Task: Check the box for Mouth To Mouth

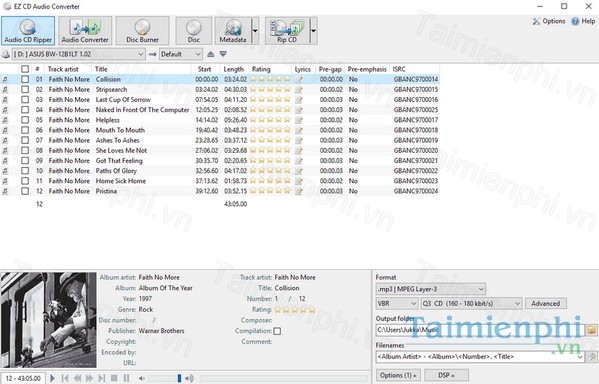Action: tap(25, 130)
